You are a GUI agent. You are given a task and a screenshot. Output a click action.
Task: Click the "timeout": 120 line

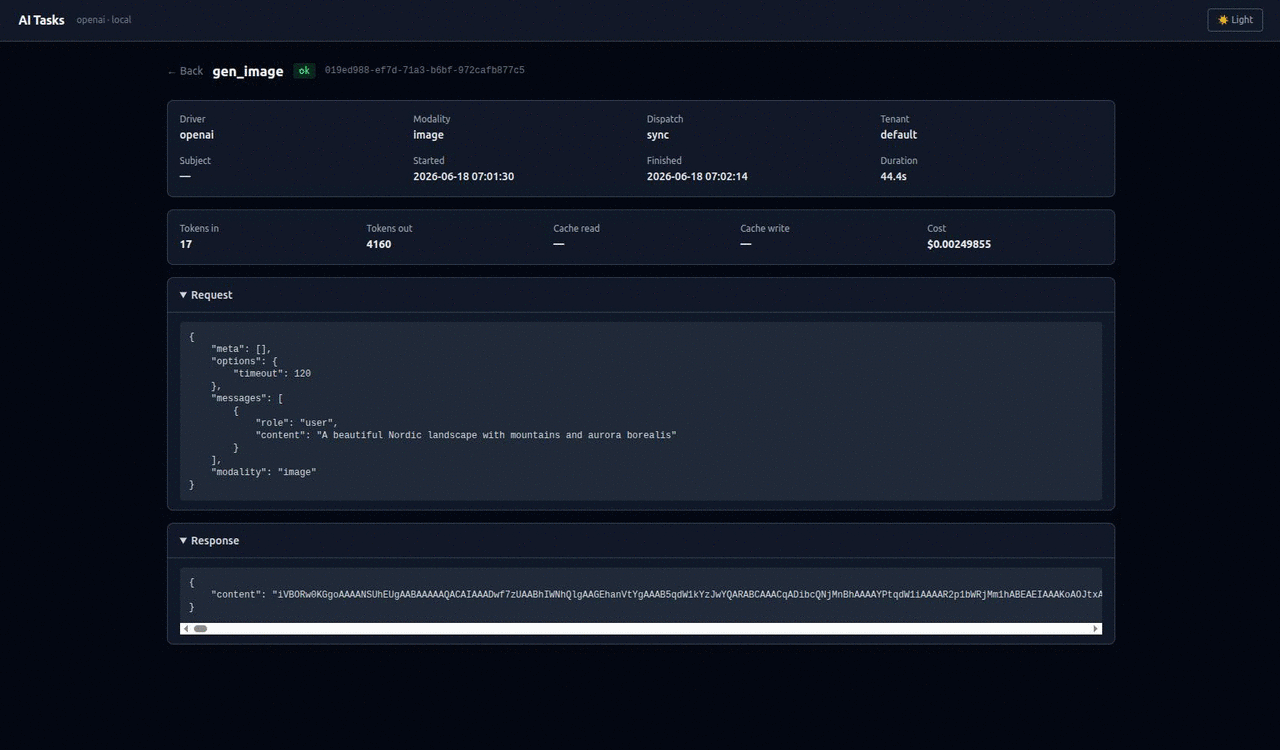[272, 374]
